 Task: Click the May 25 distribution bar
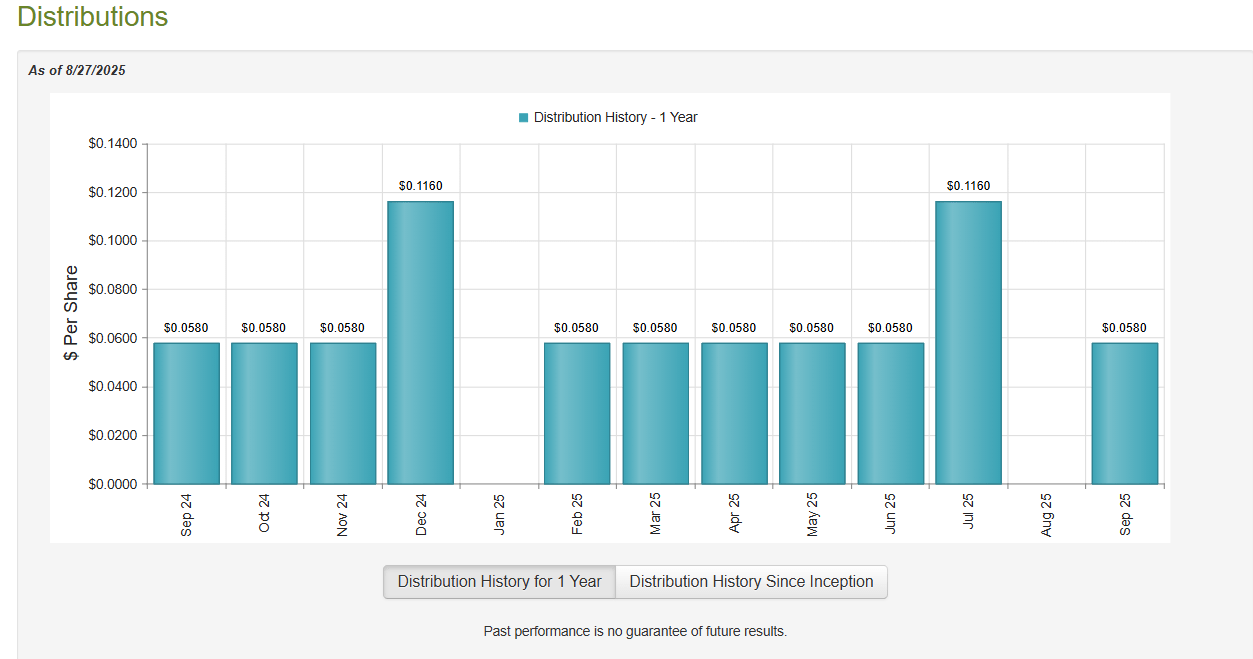click(x=812, y=413)
